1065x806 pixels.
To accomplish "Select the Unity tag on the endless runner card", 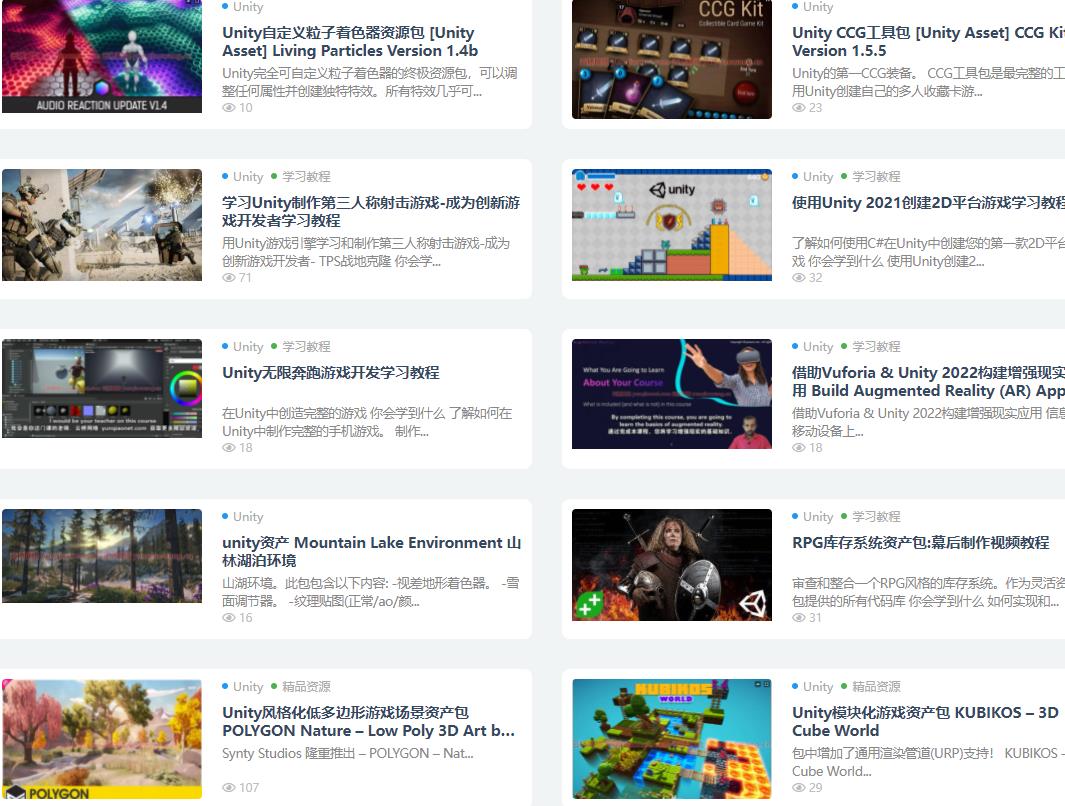I will (x=248, y=346).
